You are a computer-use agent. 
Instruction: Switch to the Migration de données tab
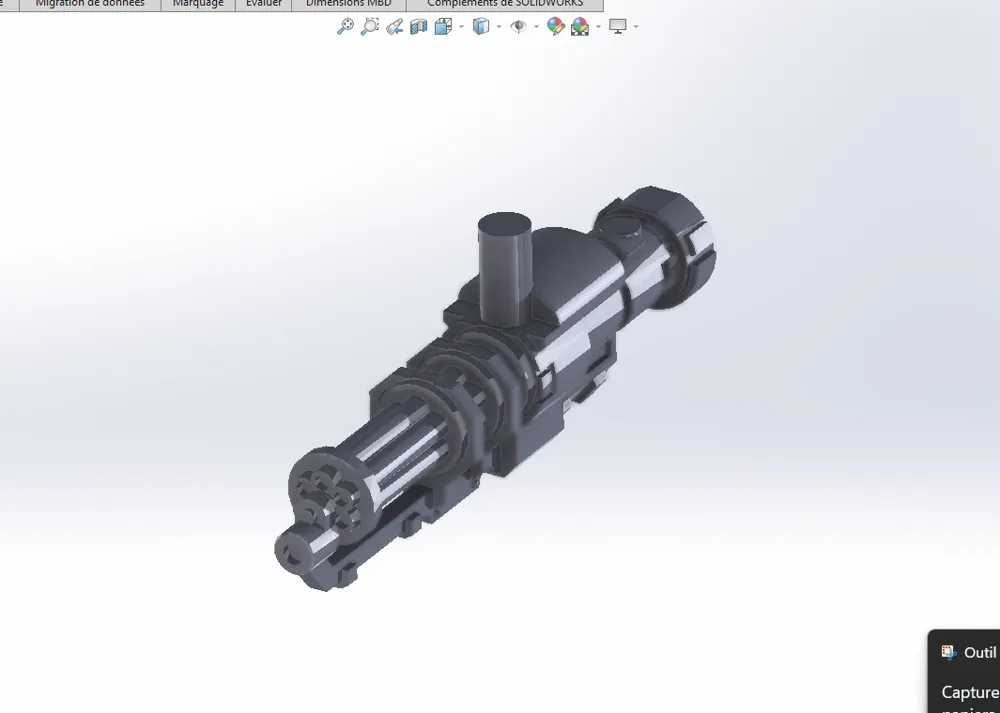coord(90,4)
